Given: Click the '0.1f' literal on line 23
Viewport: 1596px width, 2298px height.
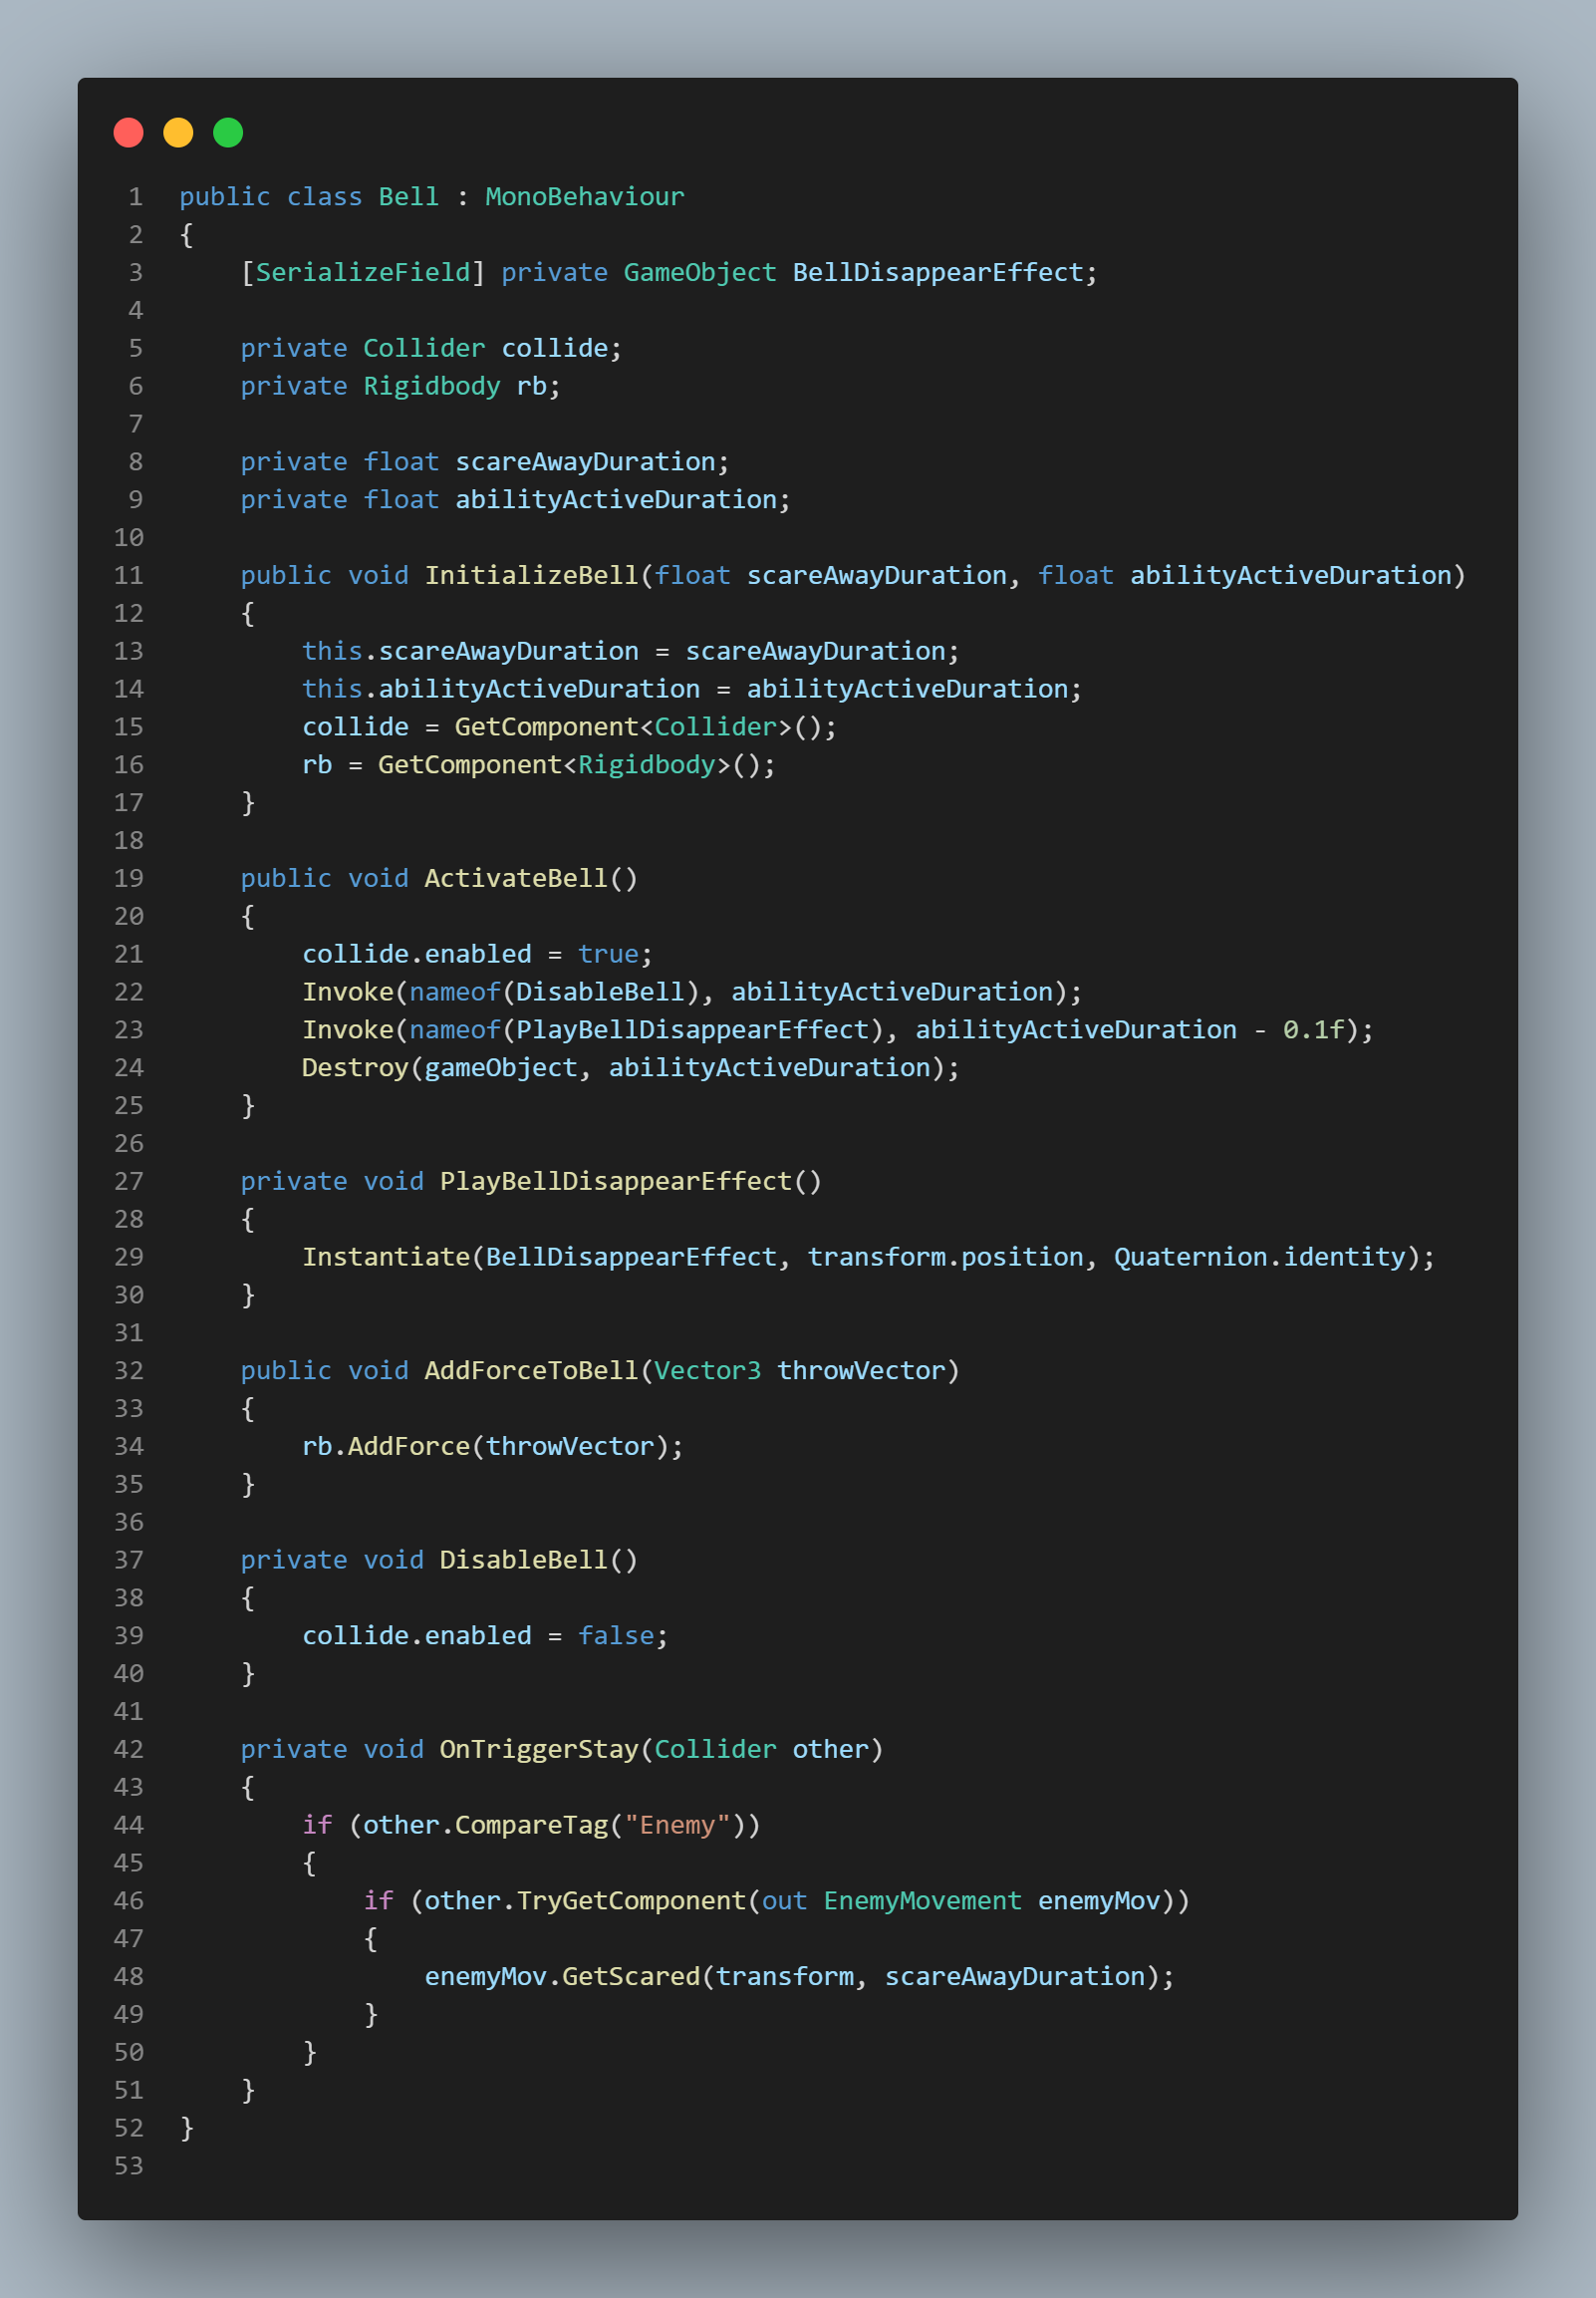Looking at the screenshot, I should coord(1313,1030).
